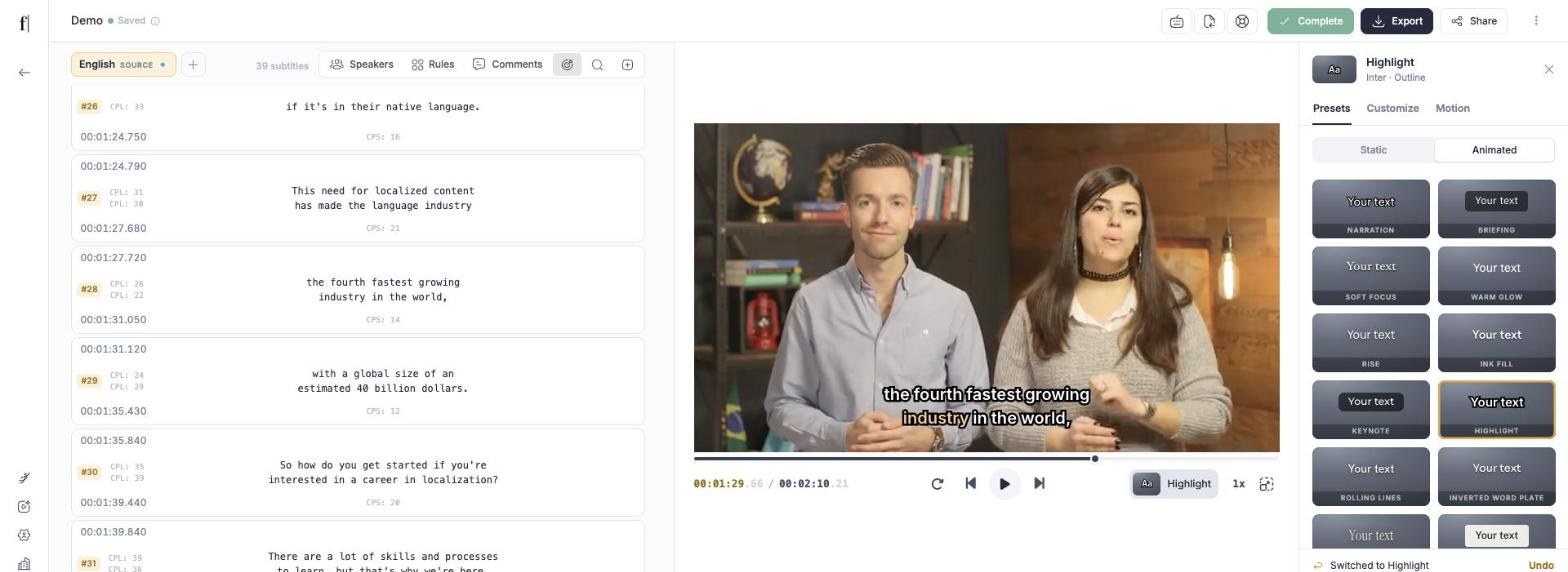Add a subtitle with plus-square icon
The height and width of the screenshot is (572, 1568).
click(x=627, y=64)
